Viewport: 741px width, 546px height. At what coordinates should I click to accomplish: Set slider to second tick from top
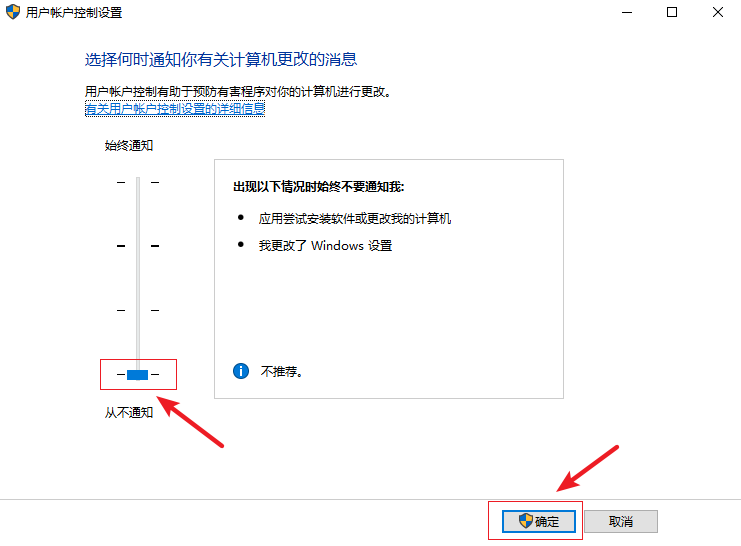coord(138,246)
